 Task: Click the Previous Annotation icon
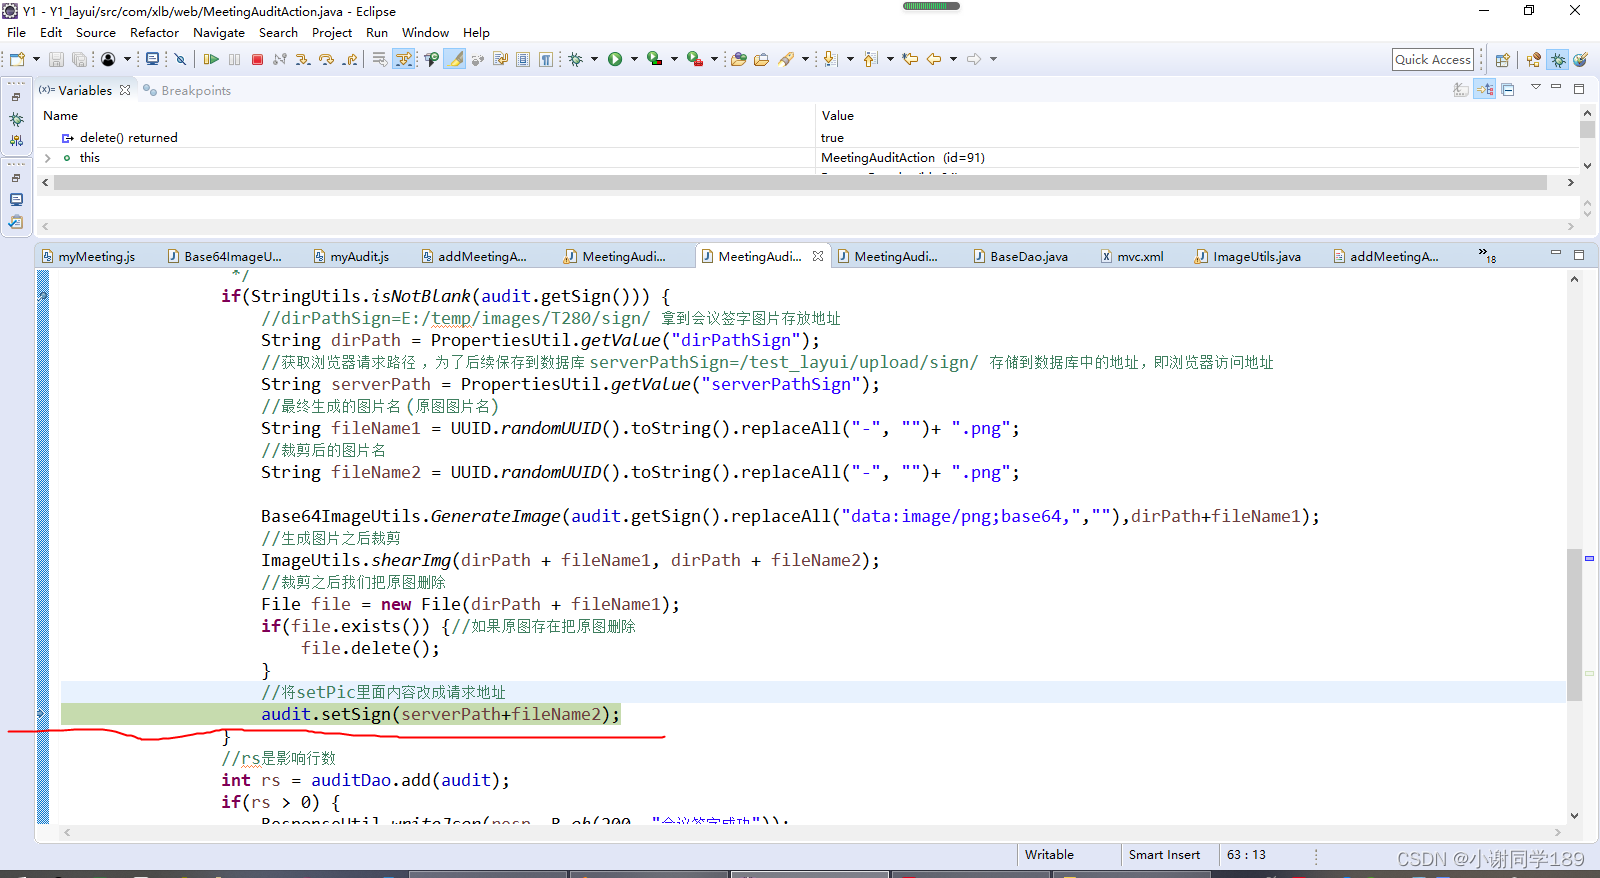(870, 59)
